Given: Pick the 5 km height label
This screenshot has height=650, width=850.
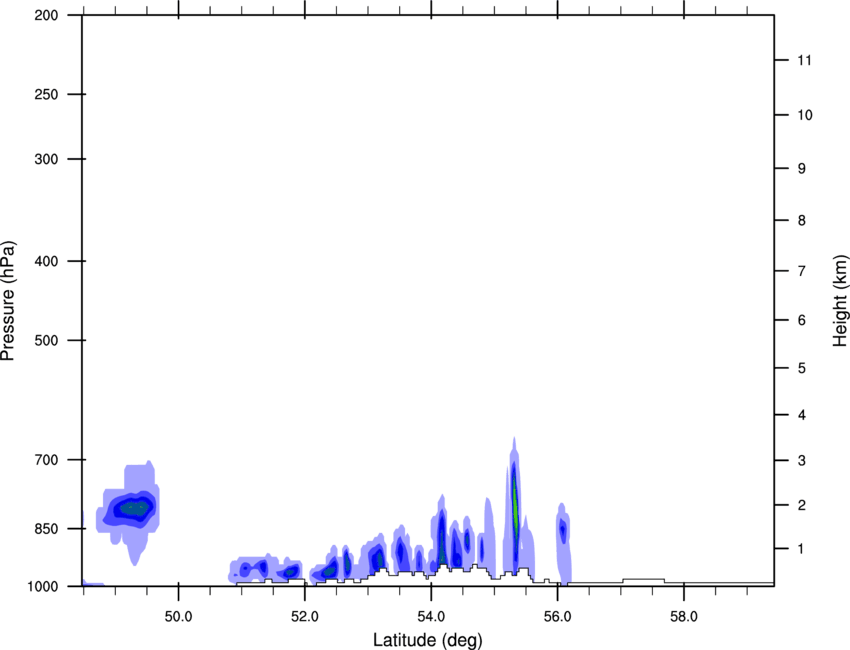Looking at the screenshot, I should [802, 368].
